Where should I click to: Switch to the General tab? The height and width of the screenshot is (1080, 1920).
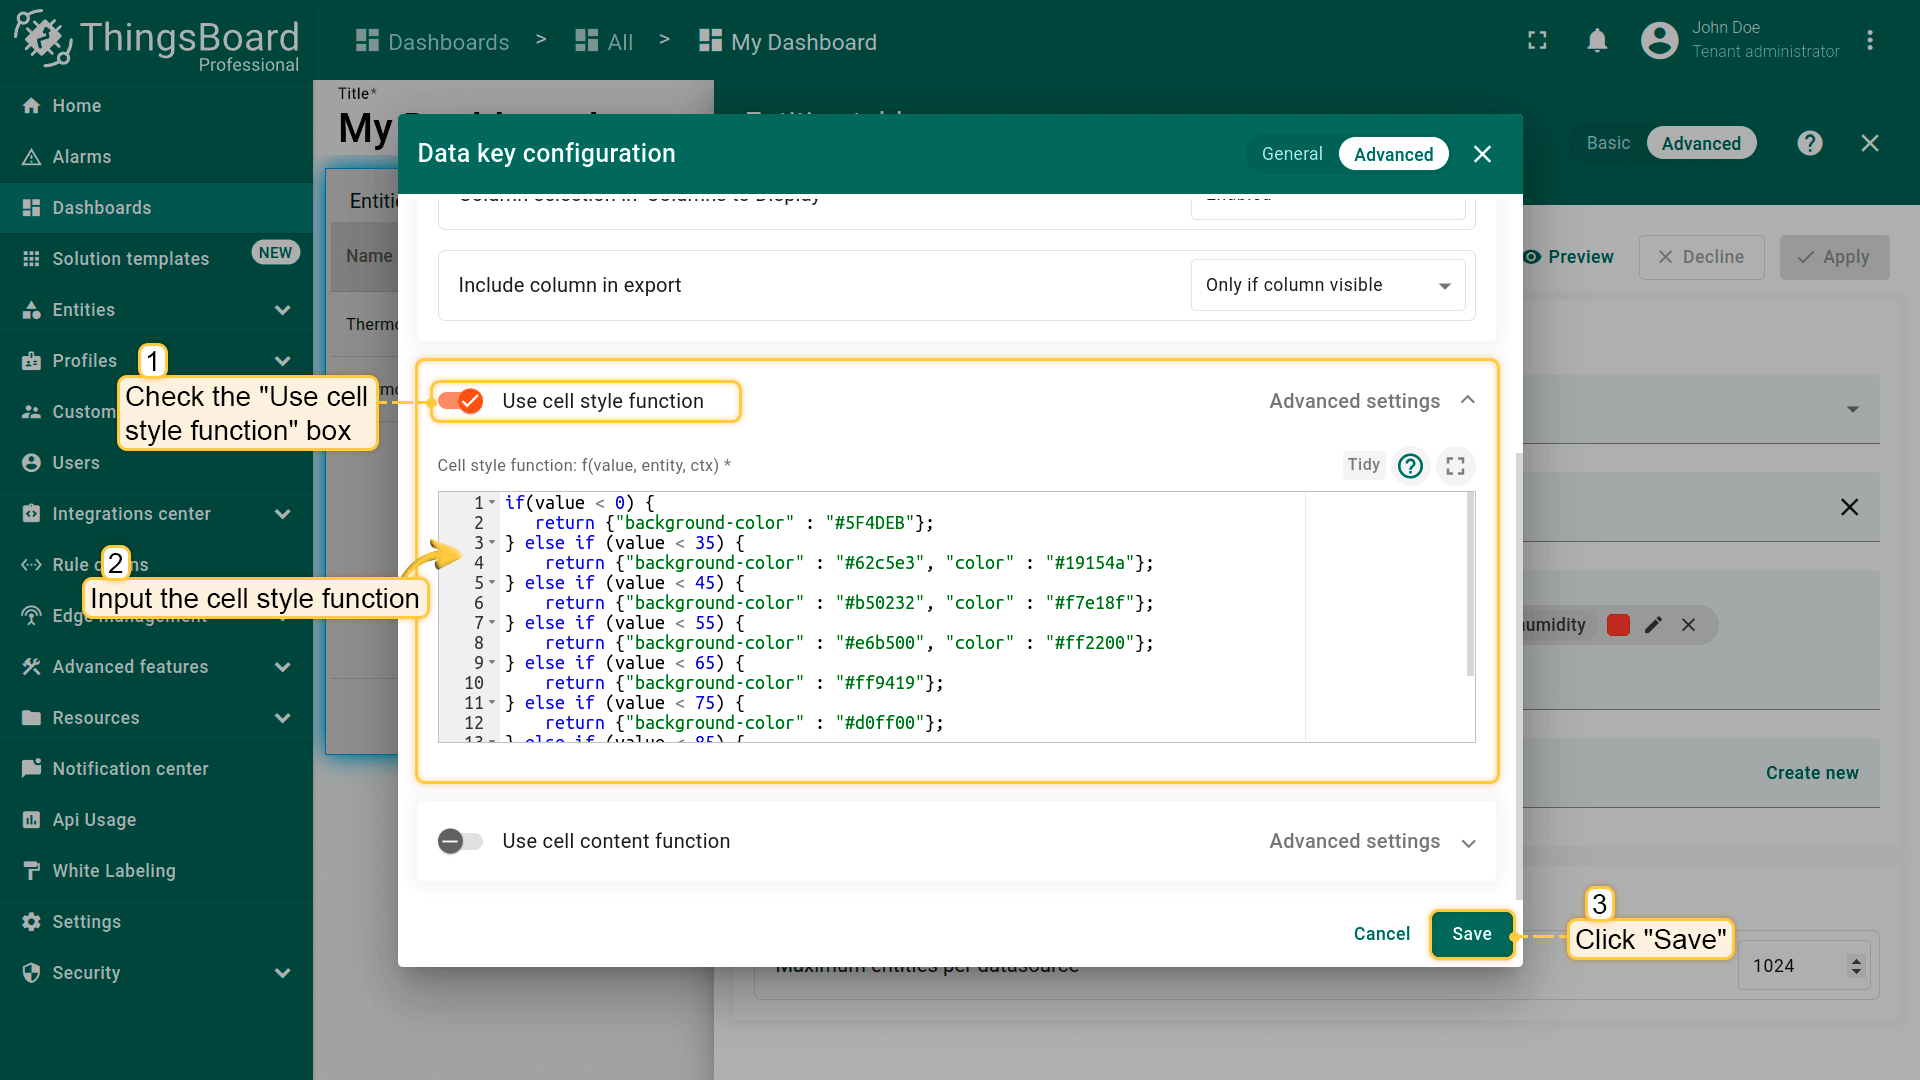click(x=1291, y=154)
